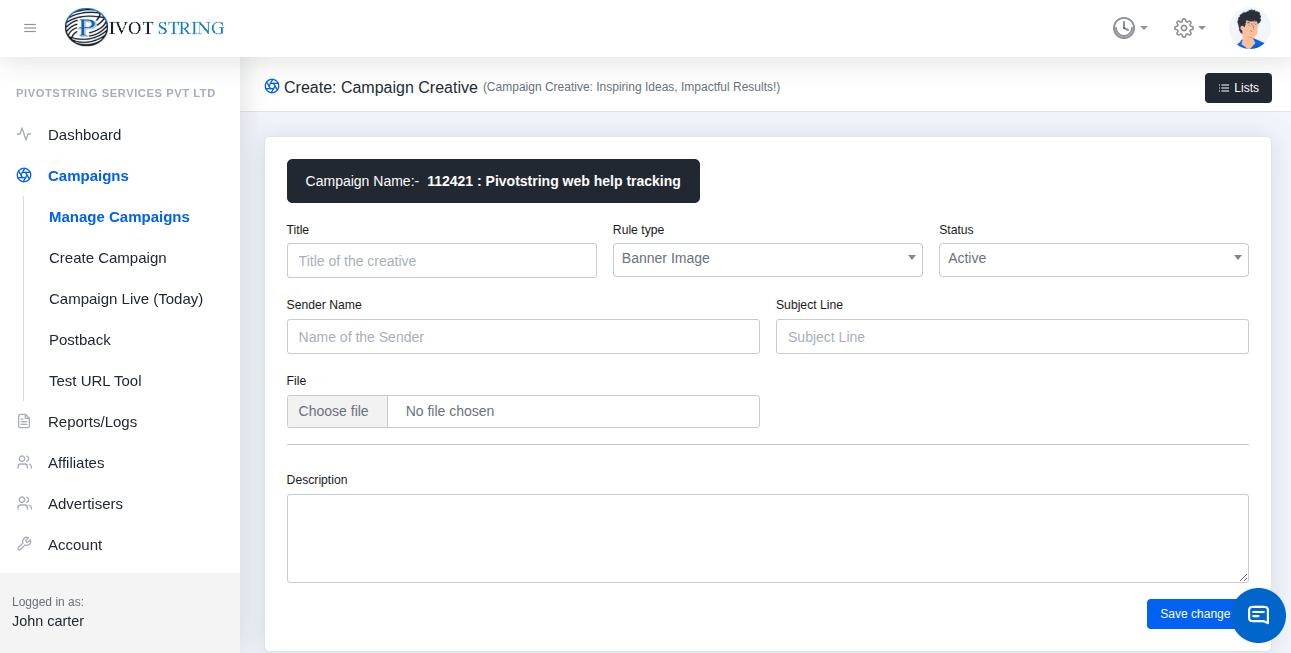Open the Lists view
This screenshot has width=1291, height=653.
coord(1238,88)
